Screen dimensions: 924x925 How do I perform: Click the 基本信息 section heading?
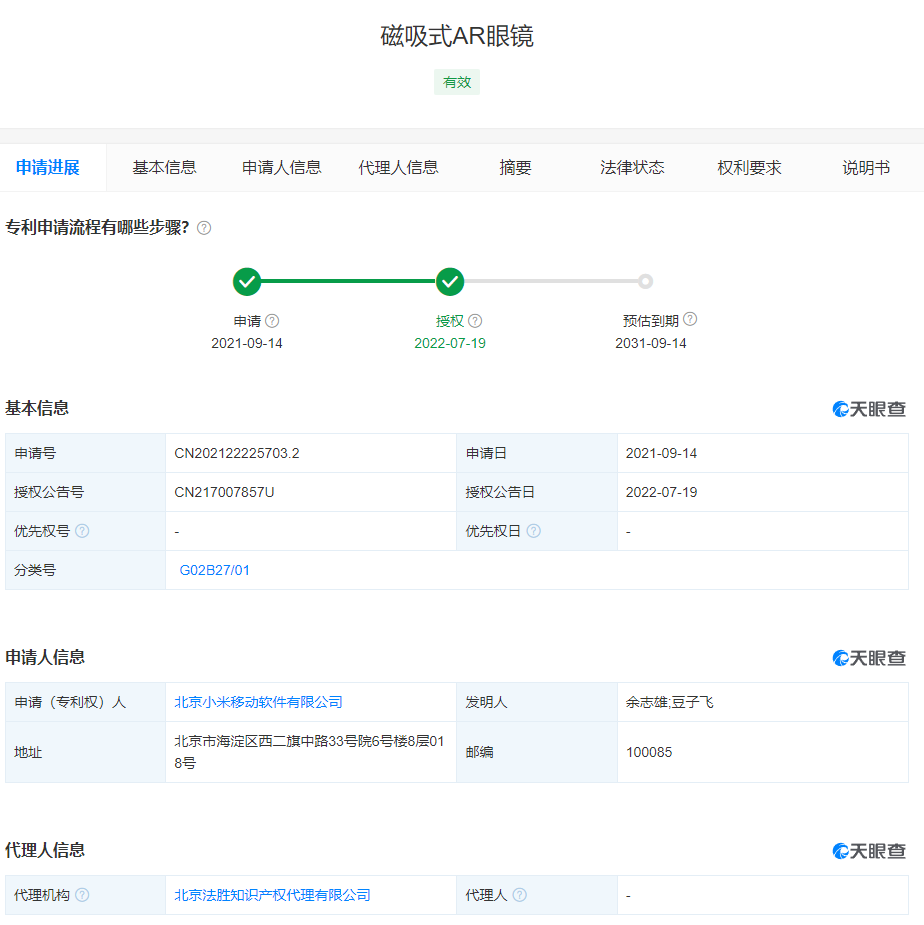point(37,408)
